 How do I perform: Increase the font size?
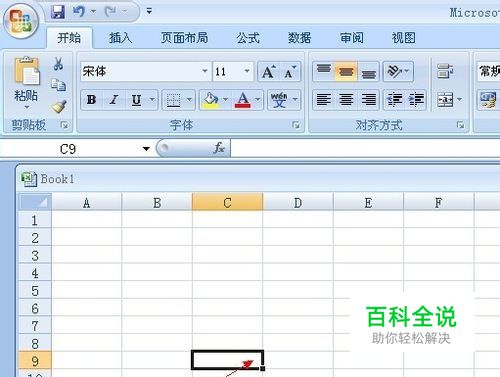coord(269,71)
